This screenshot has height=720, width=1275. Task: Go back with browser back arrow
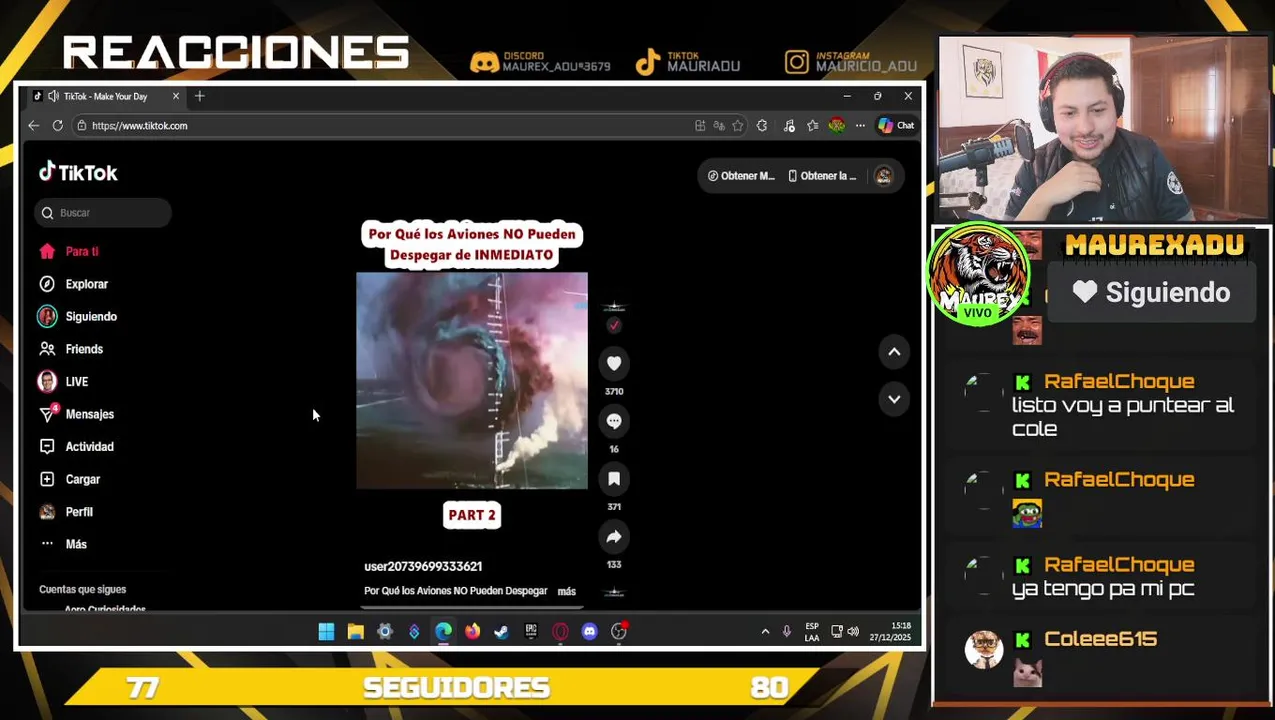tap(33, 126)
